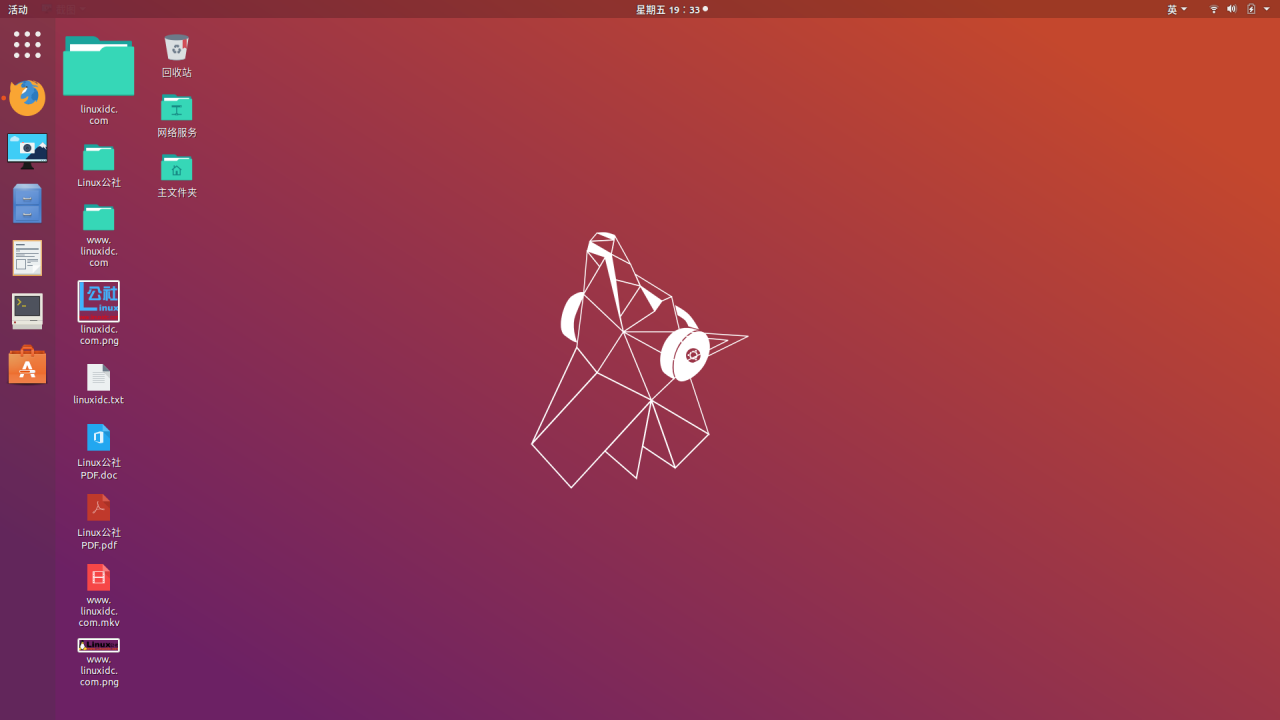Open Ubuntu Software from the dock
The height and width of the screenshot is (720, 1280).
click(27, 365)
